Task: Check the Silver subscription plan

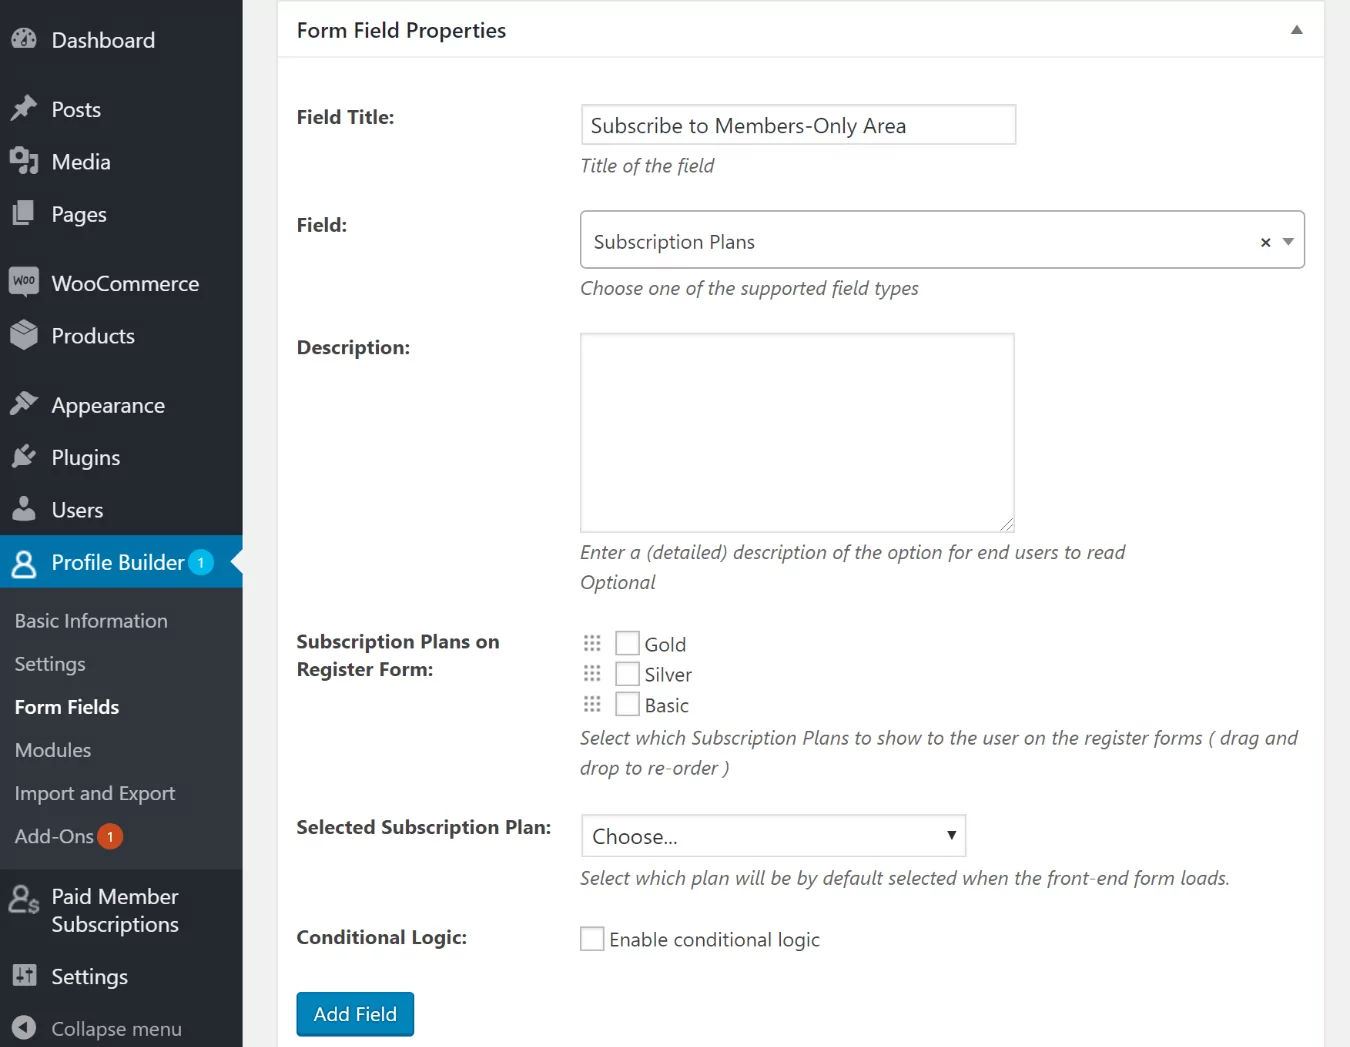Action: coord(627,673)
